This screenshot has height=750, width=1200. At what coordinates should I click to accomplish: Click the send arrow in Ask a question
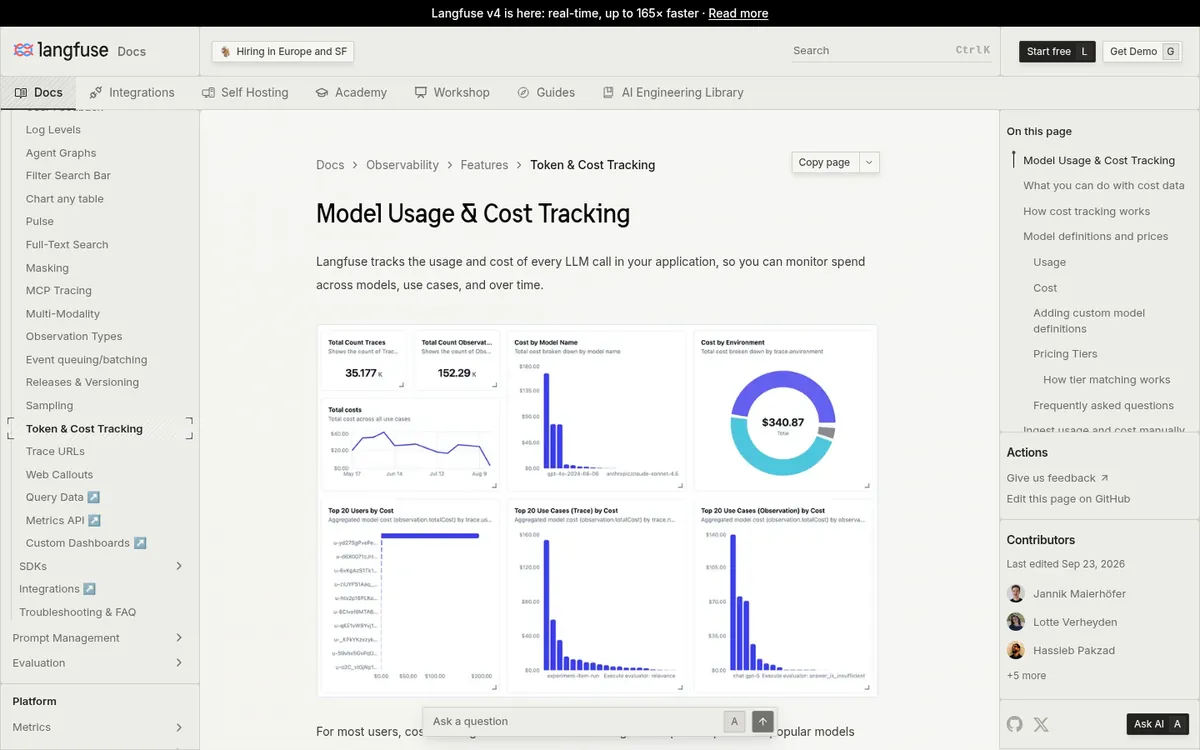coord(763,721)
